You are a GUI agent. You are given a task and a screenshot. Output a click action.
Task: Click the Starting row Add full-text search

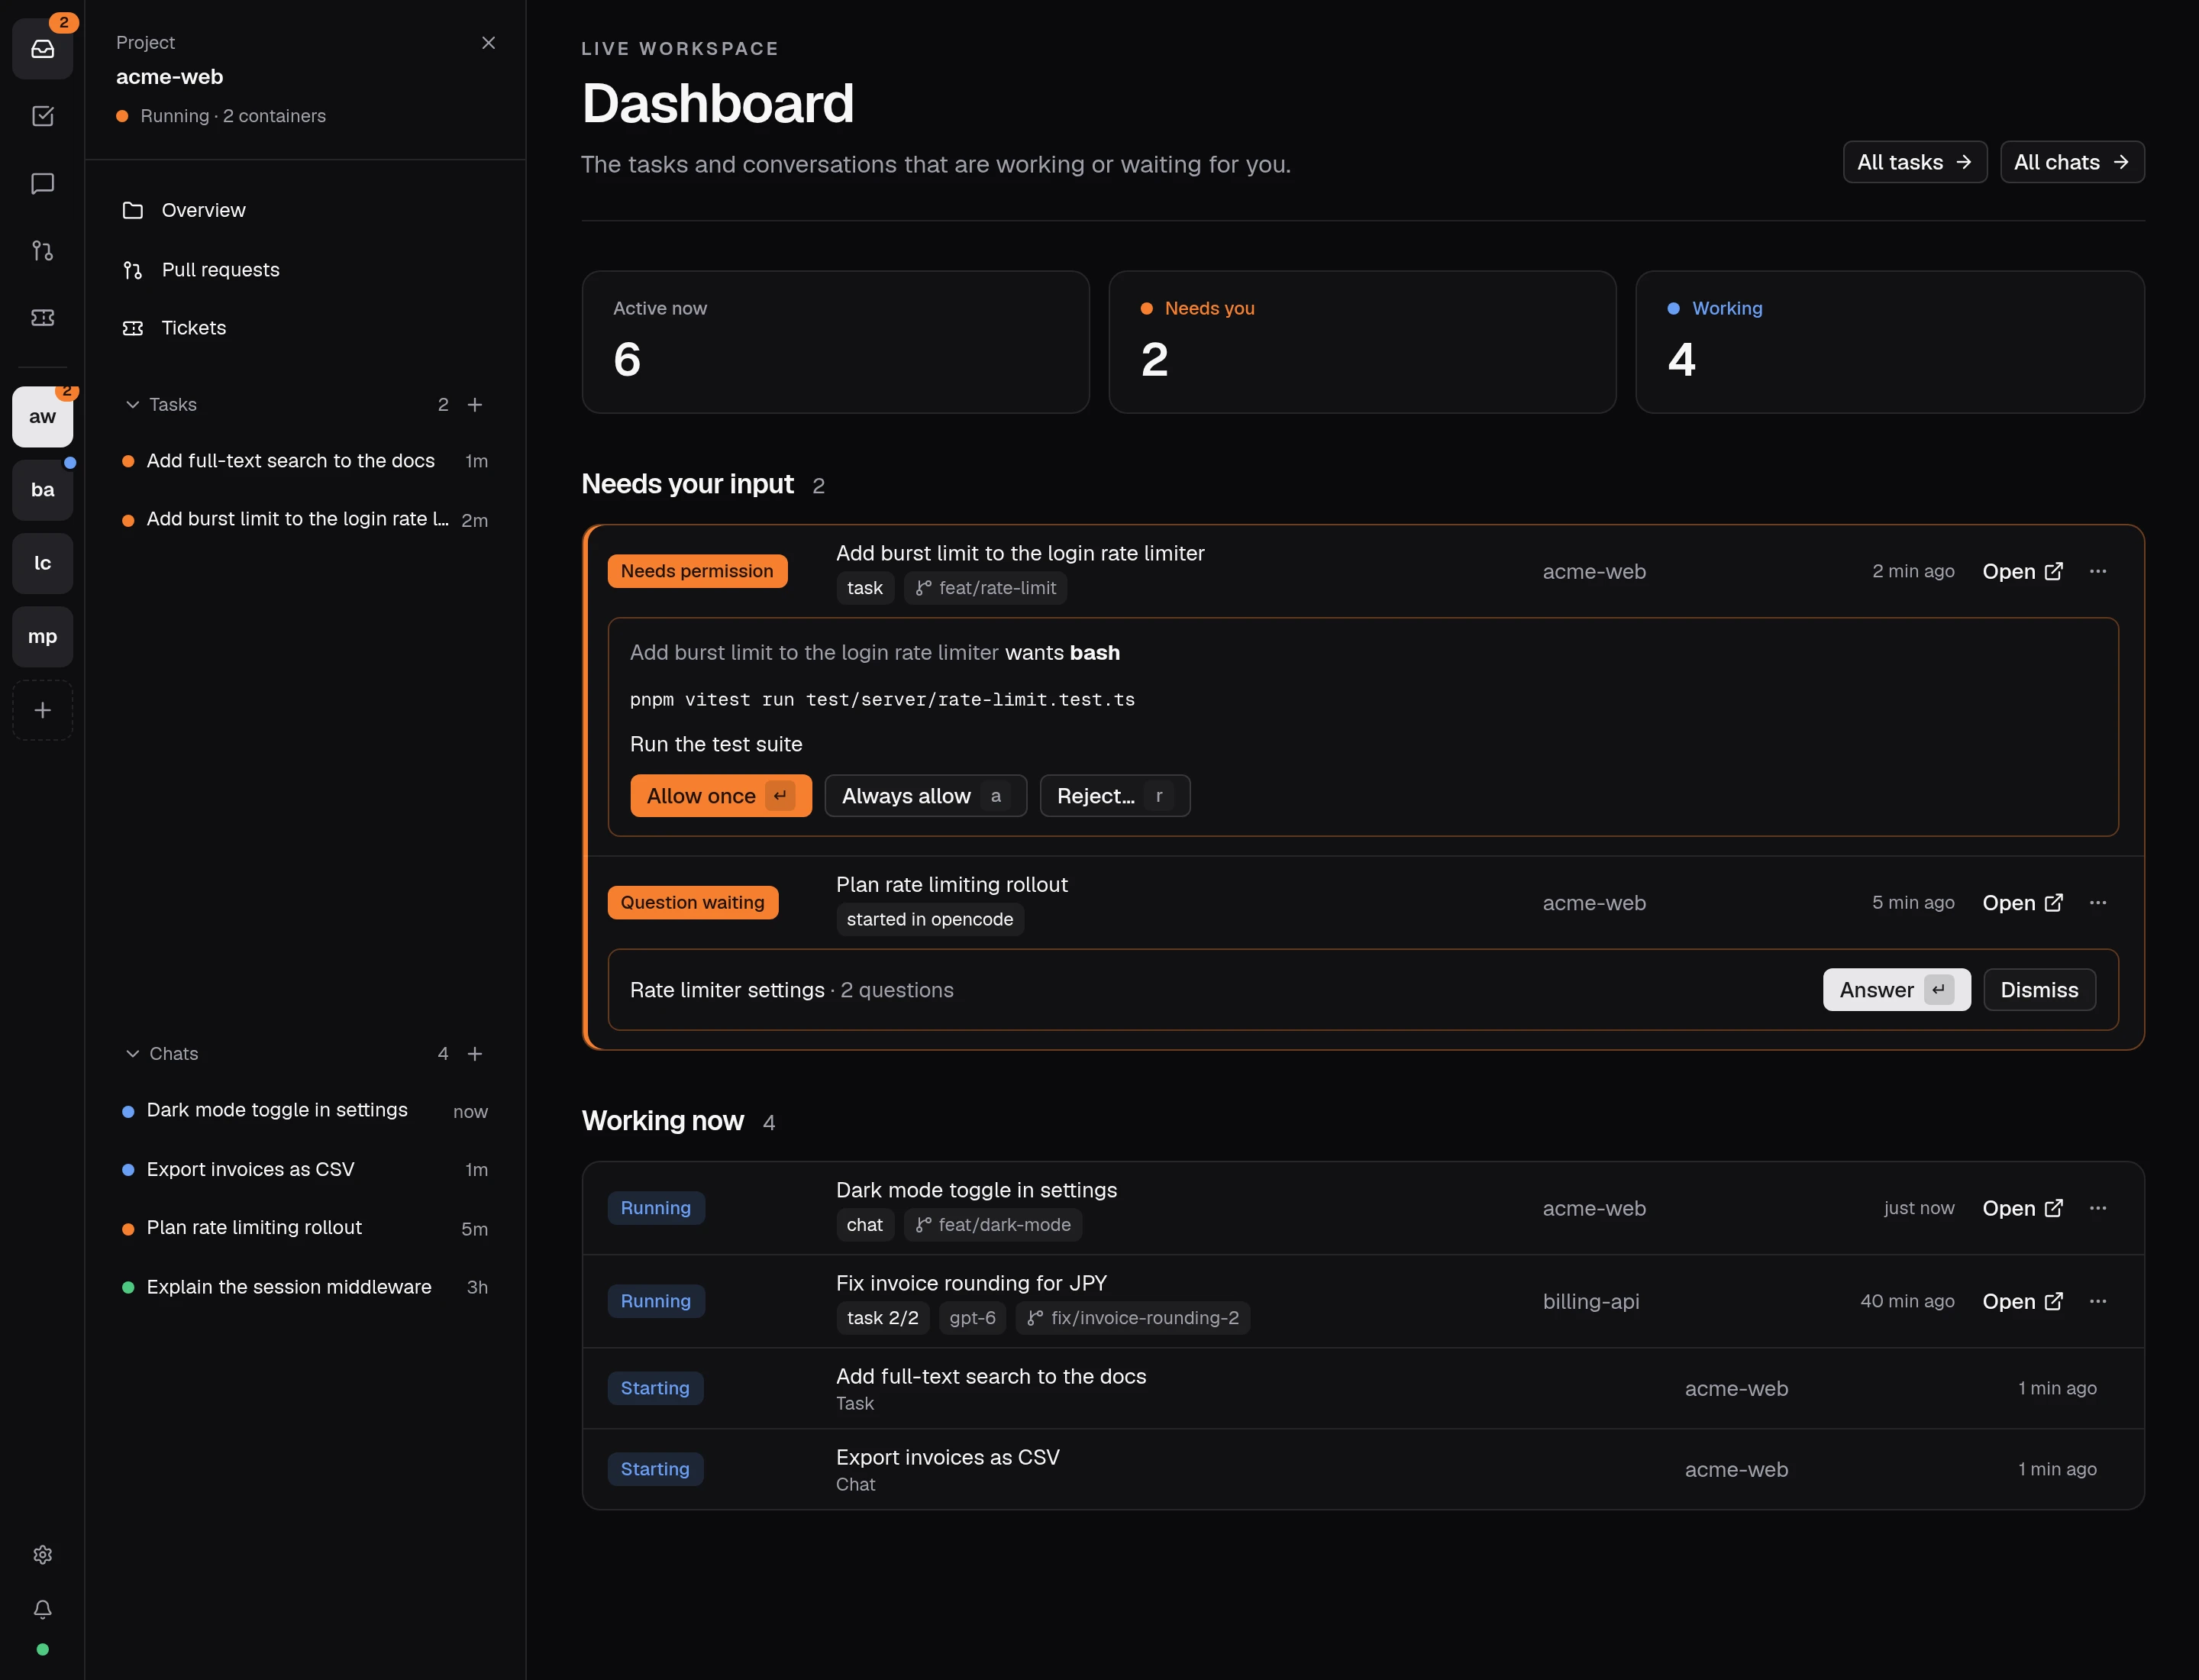click(x=1363, y=1388)
